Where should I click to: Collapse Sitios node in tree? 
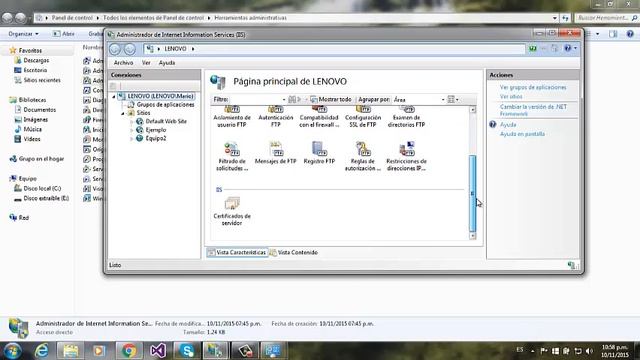tap(123, 113)
